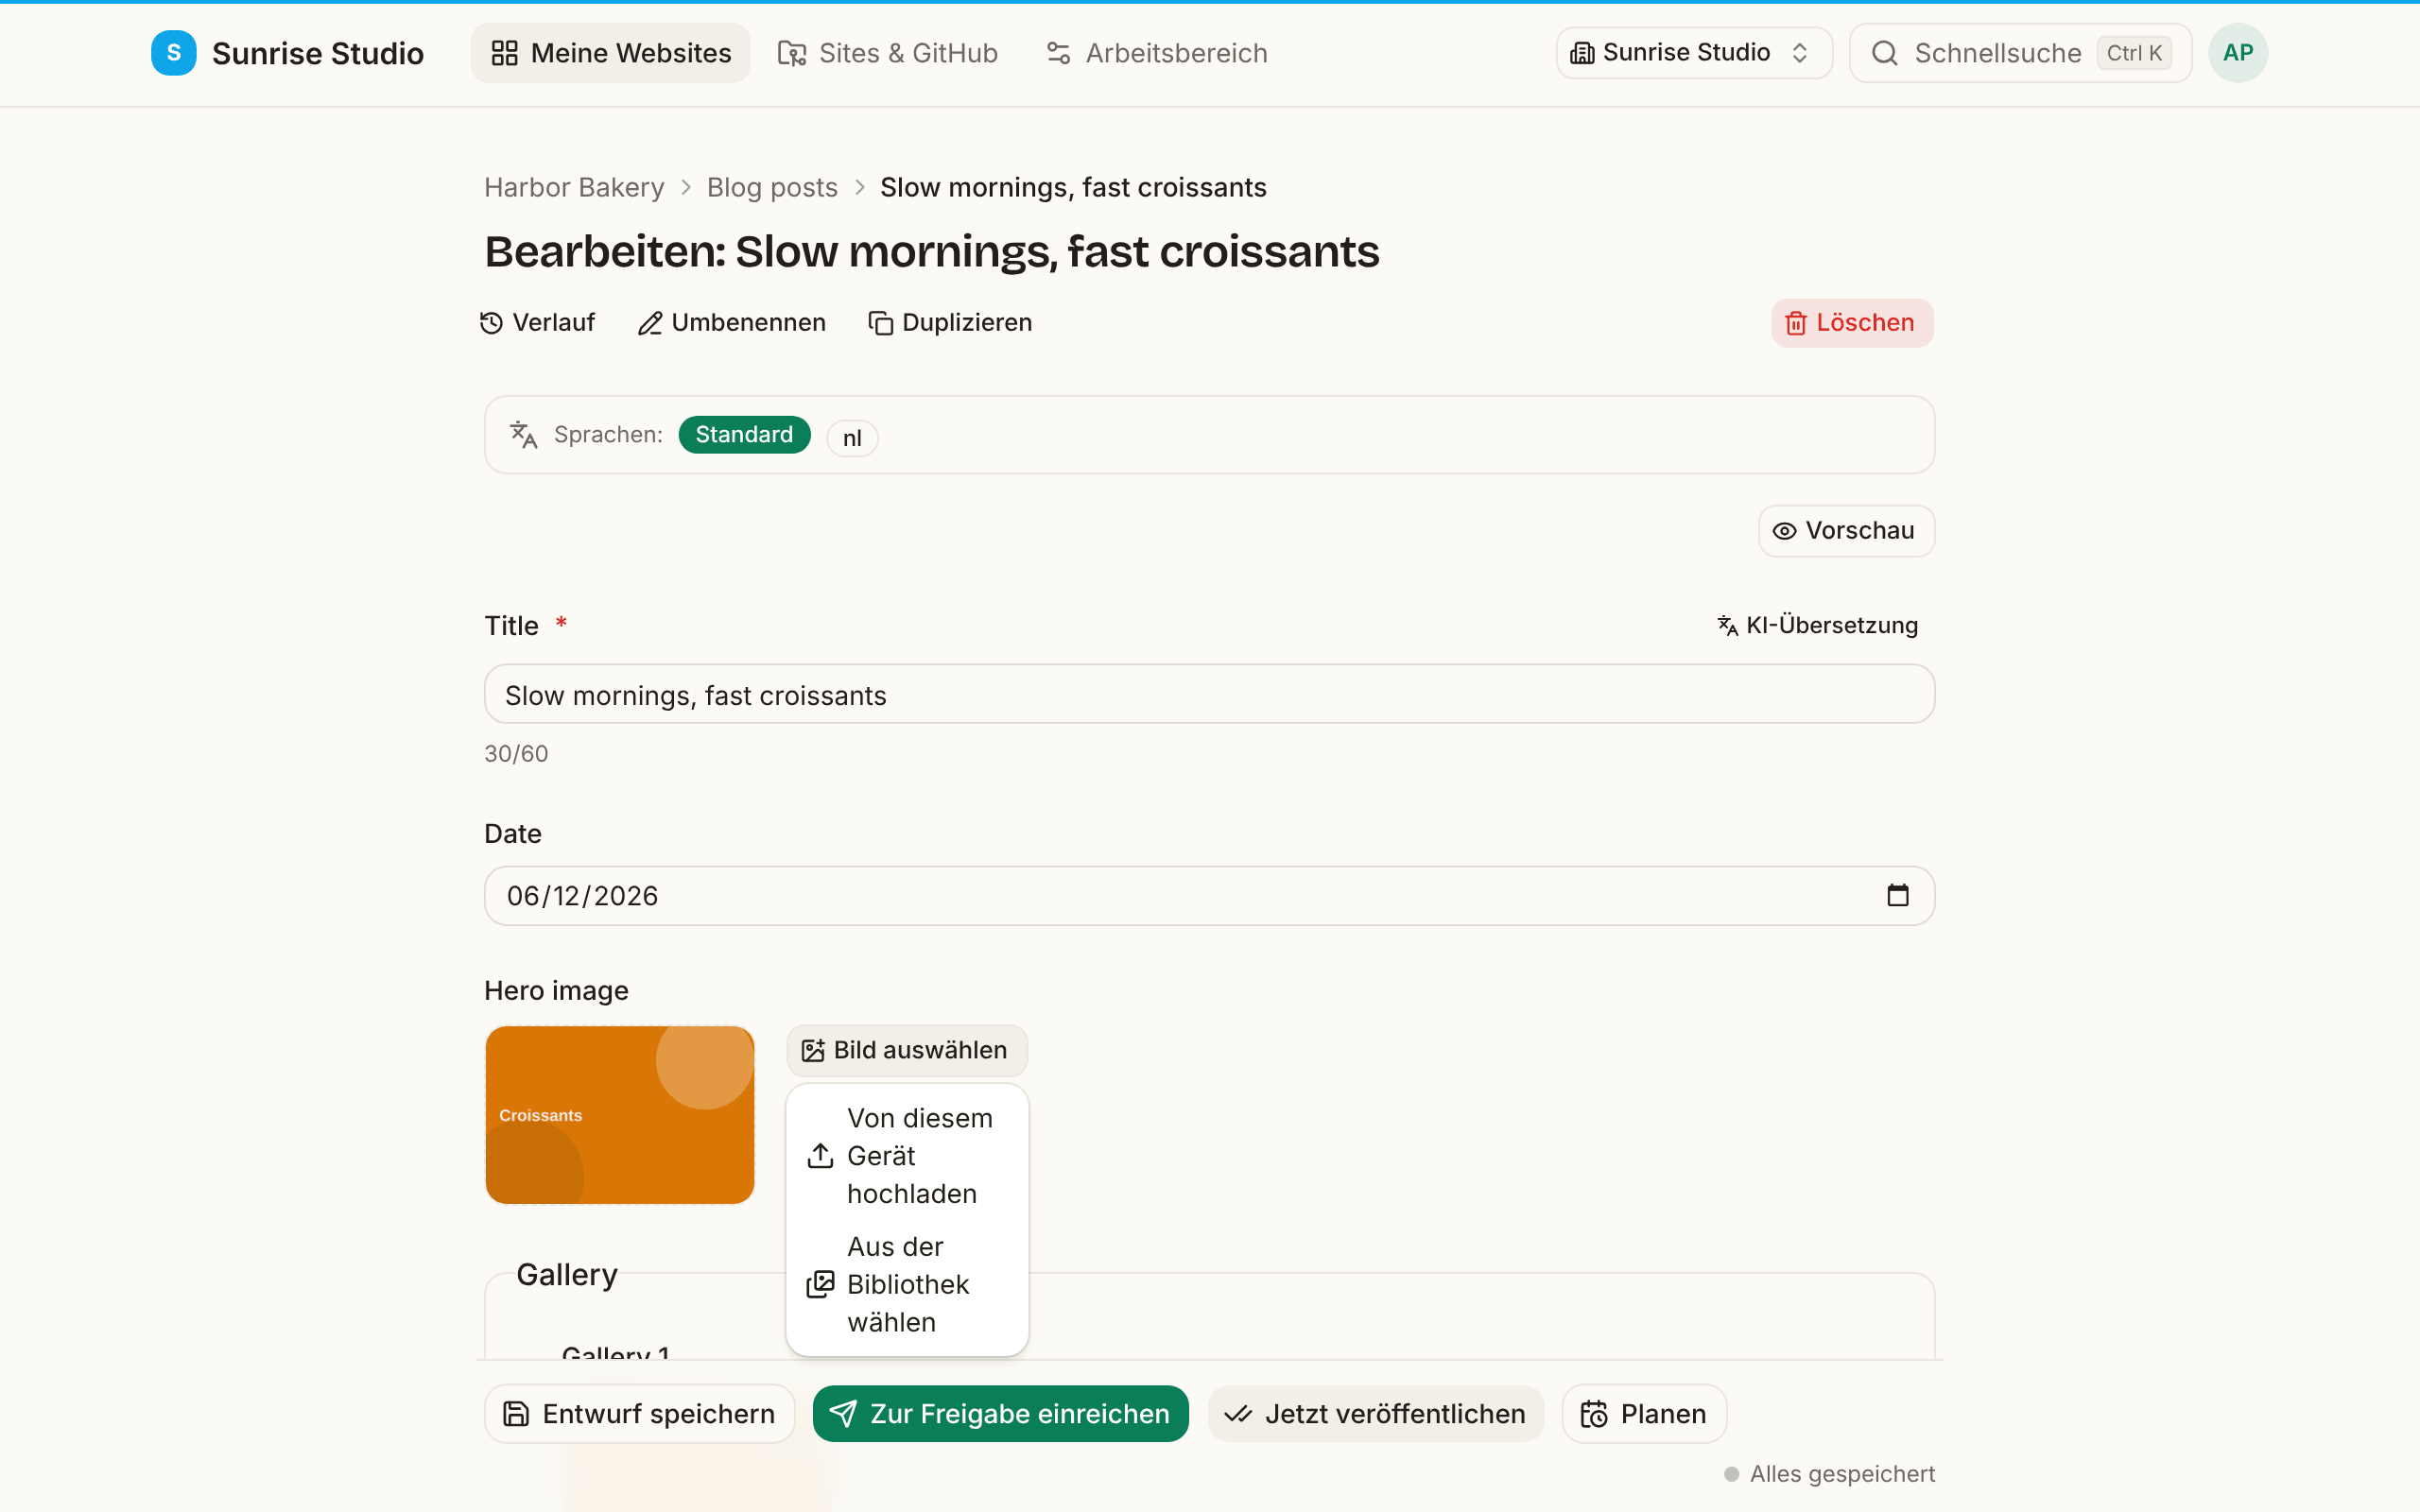Open the Planen scheduler

(1643, 1414)
